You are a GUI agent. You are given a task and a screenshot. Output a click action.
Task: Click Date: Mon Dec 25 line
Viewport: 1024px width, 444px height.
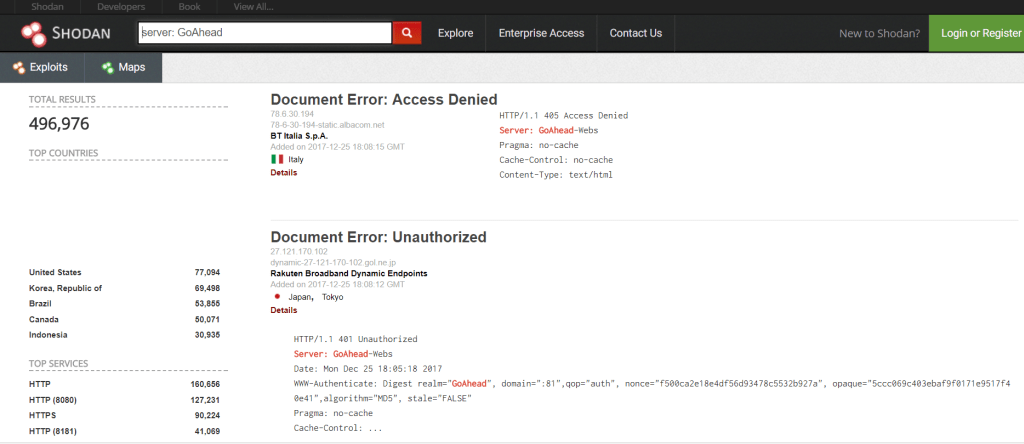pyautogui.click(x=368, y=369)
